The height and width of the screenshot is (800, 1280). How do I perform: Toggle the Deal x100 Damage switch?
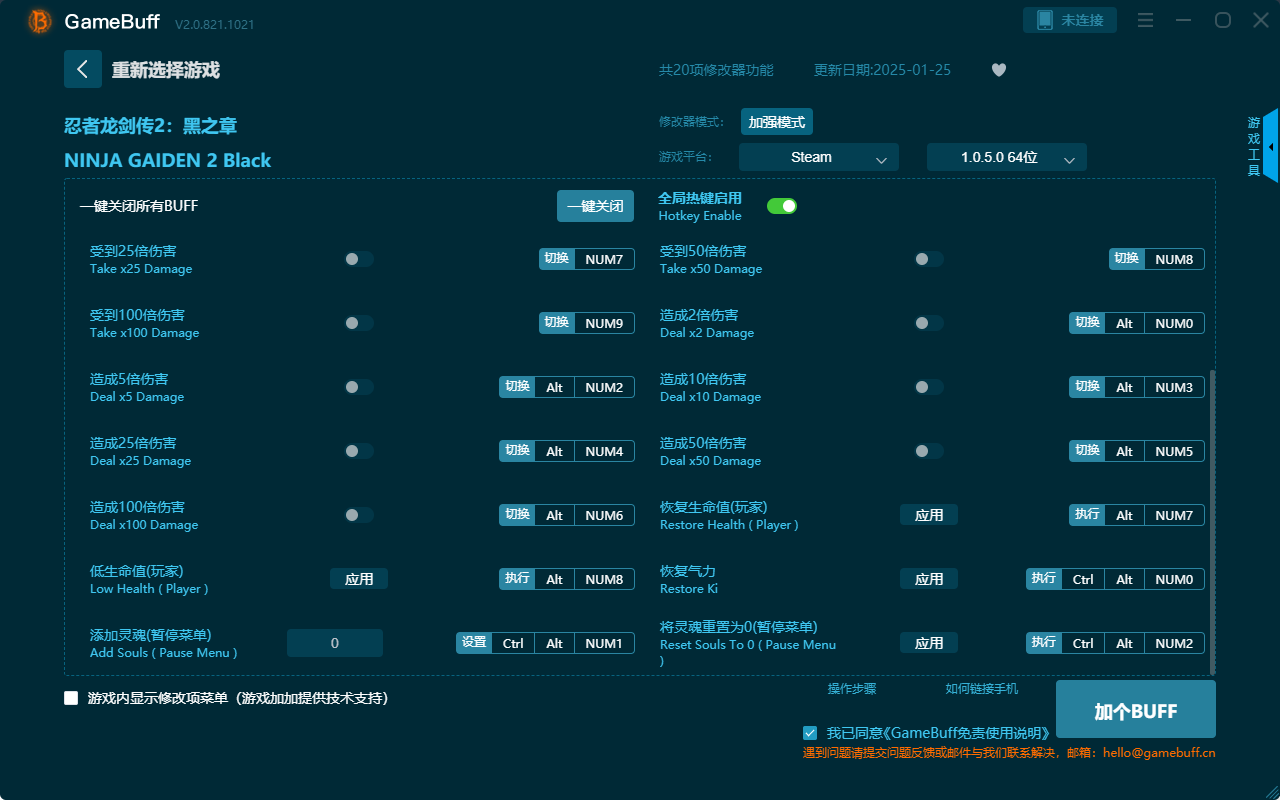coord(357,515)
